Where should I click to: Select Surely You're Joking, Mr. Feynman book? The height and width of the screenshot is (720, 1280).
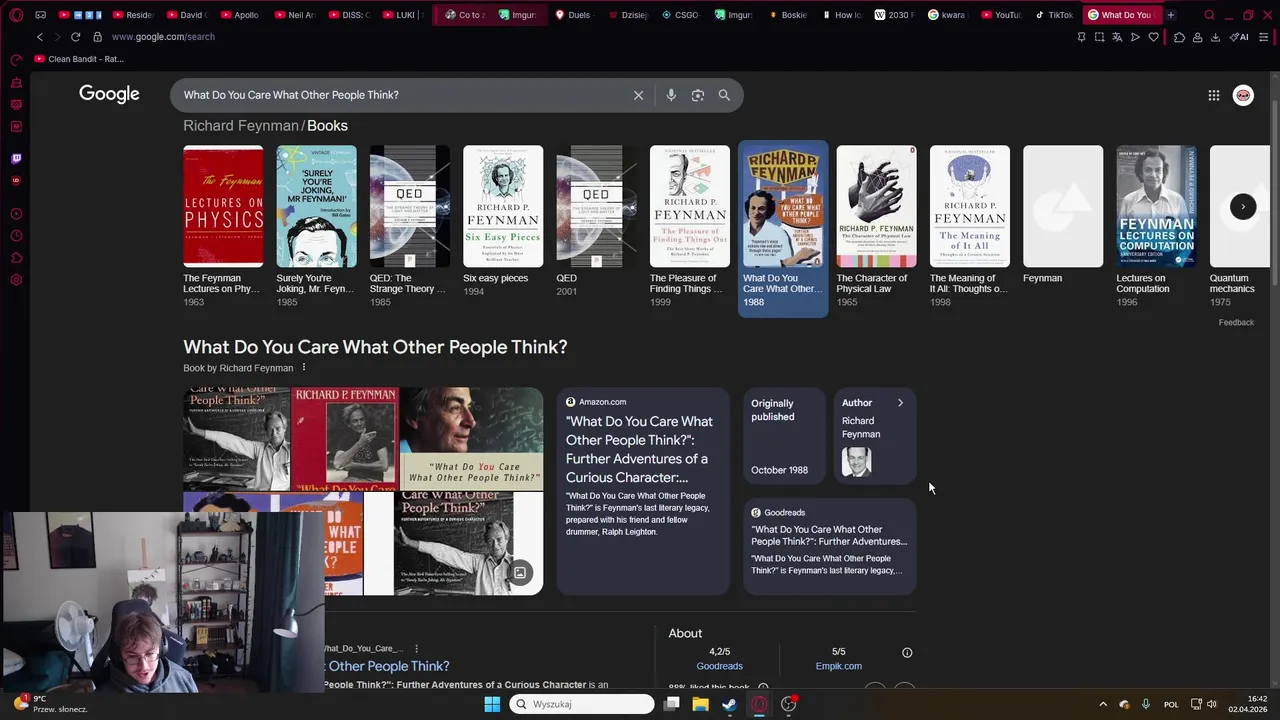(x=316, y=227)
